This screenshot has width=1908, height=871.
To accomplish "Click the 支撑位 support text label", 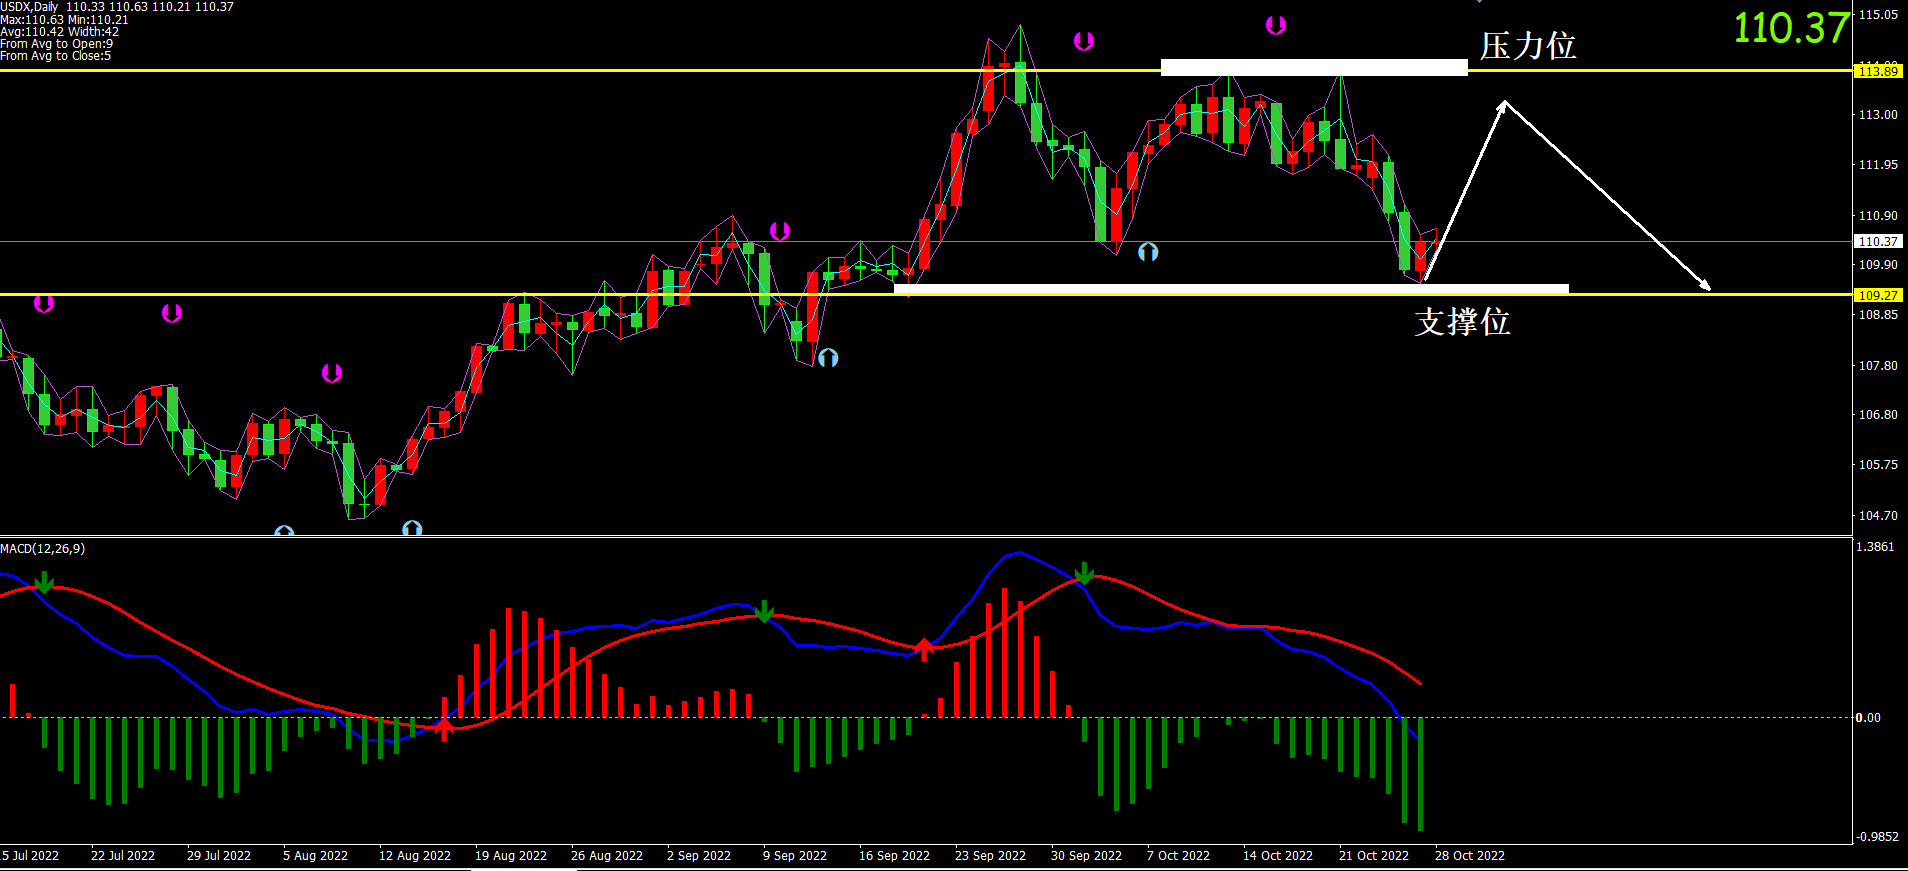I will click(x=1462, y=322).
